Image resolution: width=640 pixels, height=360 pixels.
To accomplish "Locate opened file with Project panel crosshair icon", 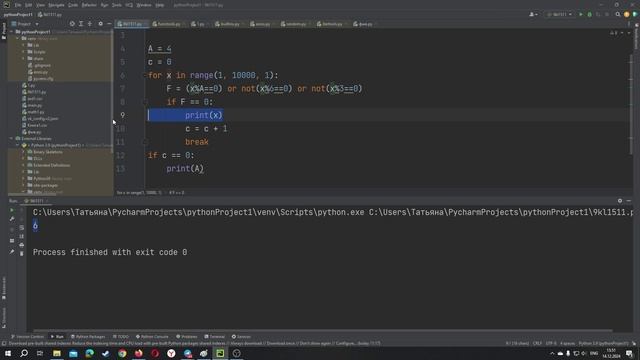I will pyautogui.click(x=72, y=24).
